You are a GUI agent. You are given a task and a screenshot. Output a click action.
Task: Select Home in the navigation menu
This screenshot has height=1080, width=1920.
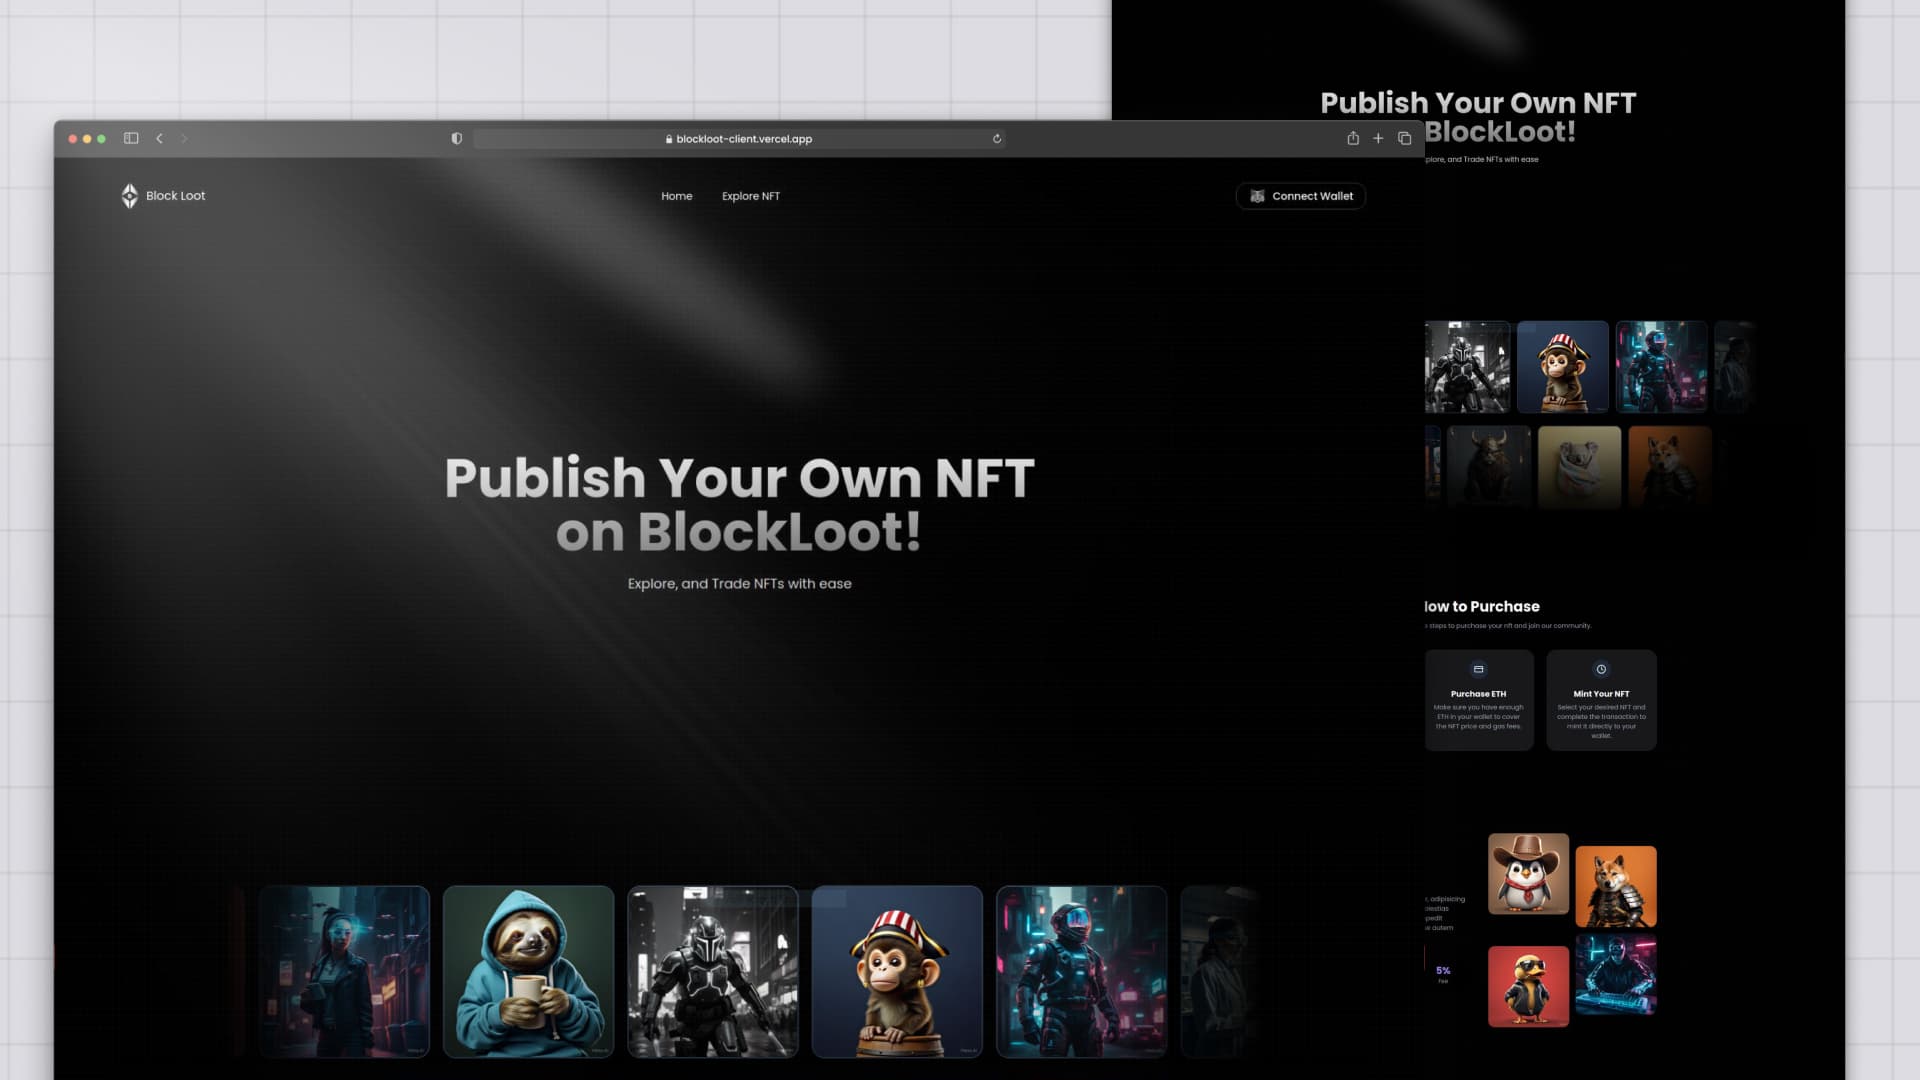pyautogui.click(x=676, y=196)
